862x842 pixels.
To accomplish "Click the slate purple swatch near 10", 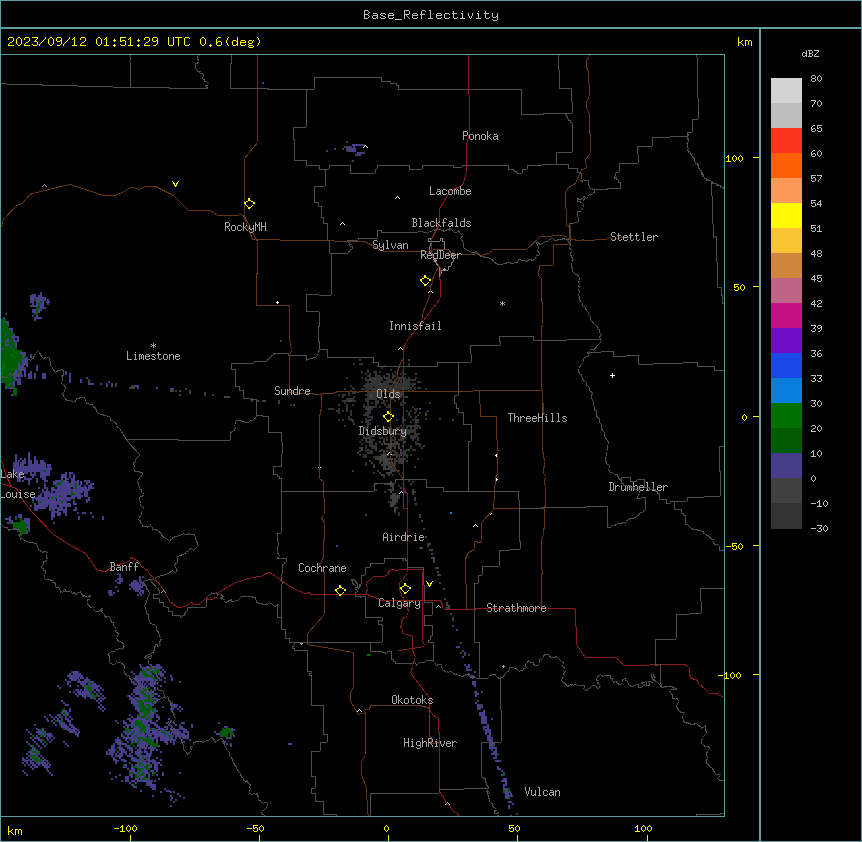I will [786, 466].
